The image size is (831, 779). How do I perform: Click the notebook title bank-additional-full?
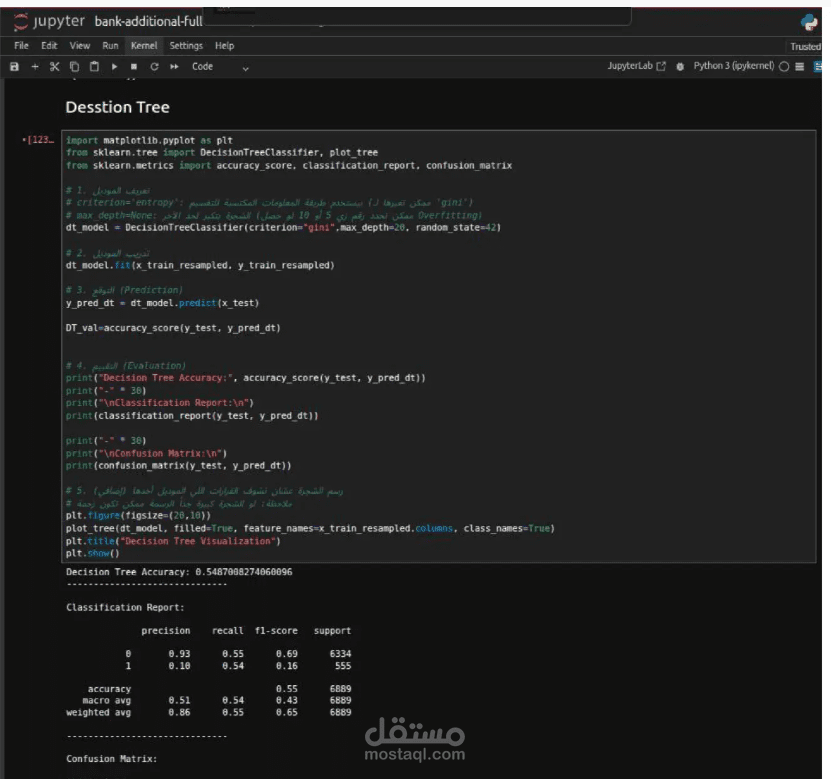[x=148, y=21]
